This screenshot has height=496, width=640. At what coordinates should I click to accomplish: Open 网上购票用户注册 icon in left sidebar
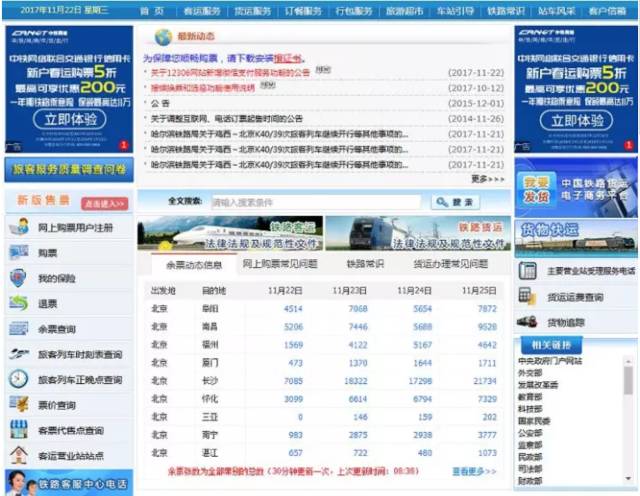19,227
